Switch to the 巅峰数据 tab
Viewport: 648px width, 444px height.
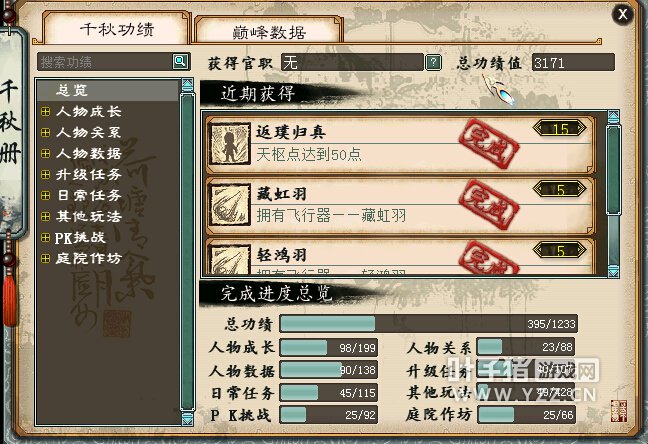269,31
